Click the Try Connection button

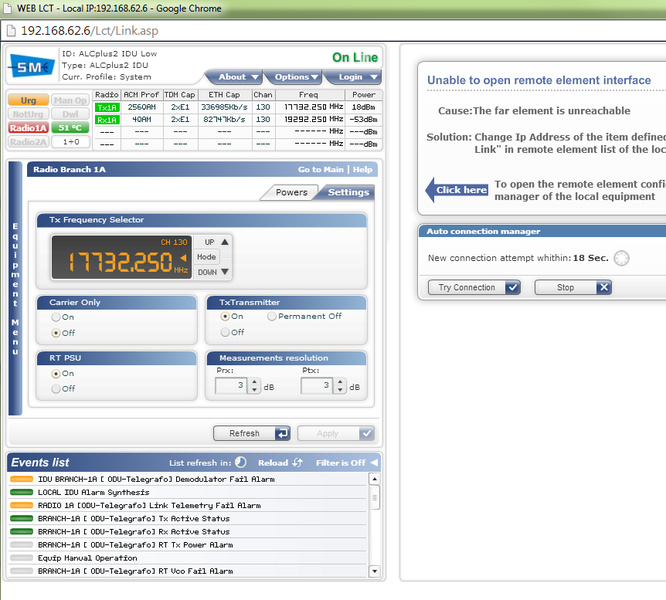click(x=474, y=287)
